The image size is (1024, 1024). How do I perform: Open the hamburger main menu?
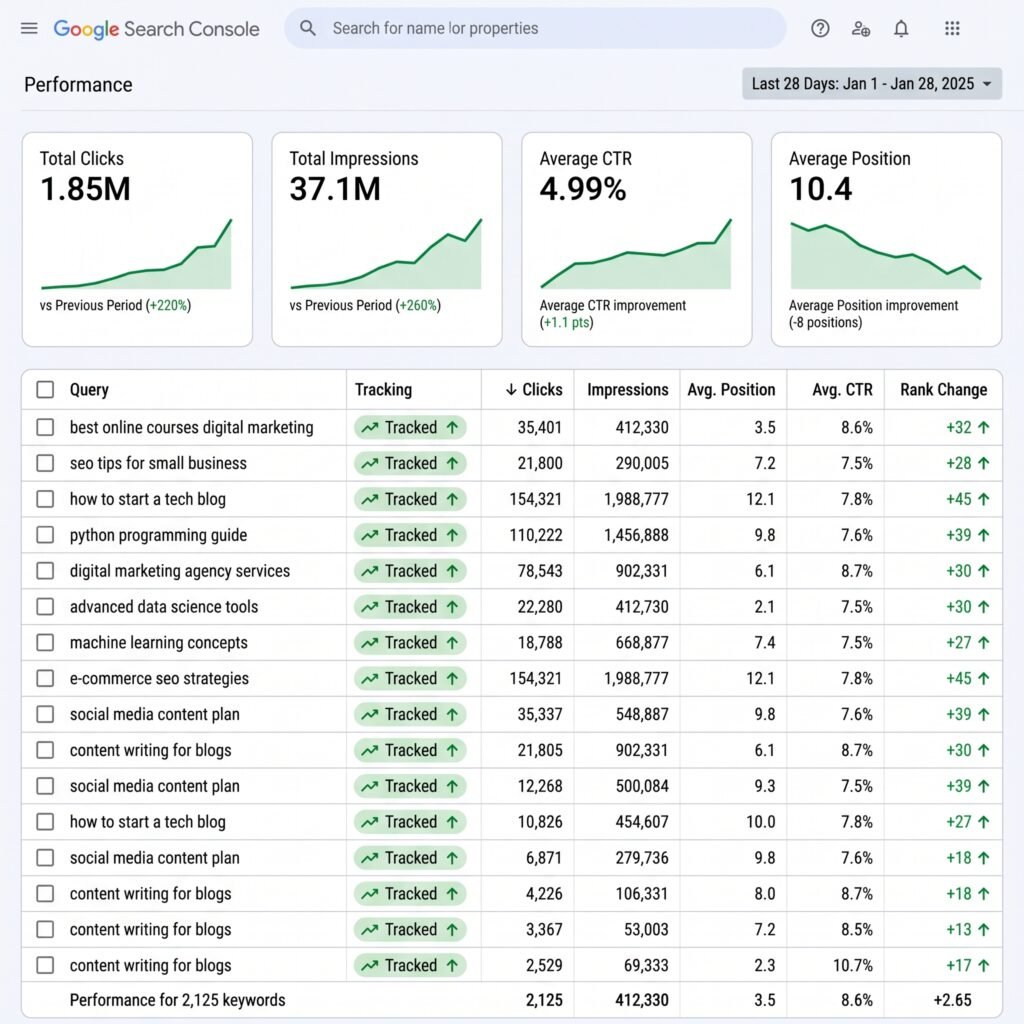pyautogui.click(x=29, y=28)
